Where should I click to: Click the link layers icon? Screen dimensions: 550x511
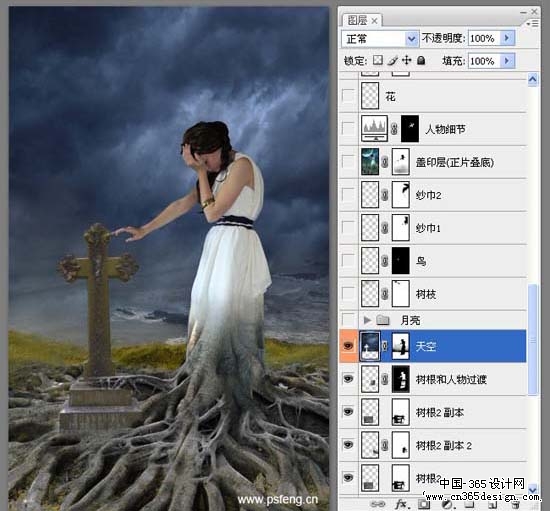(378, 504)
